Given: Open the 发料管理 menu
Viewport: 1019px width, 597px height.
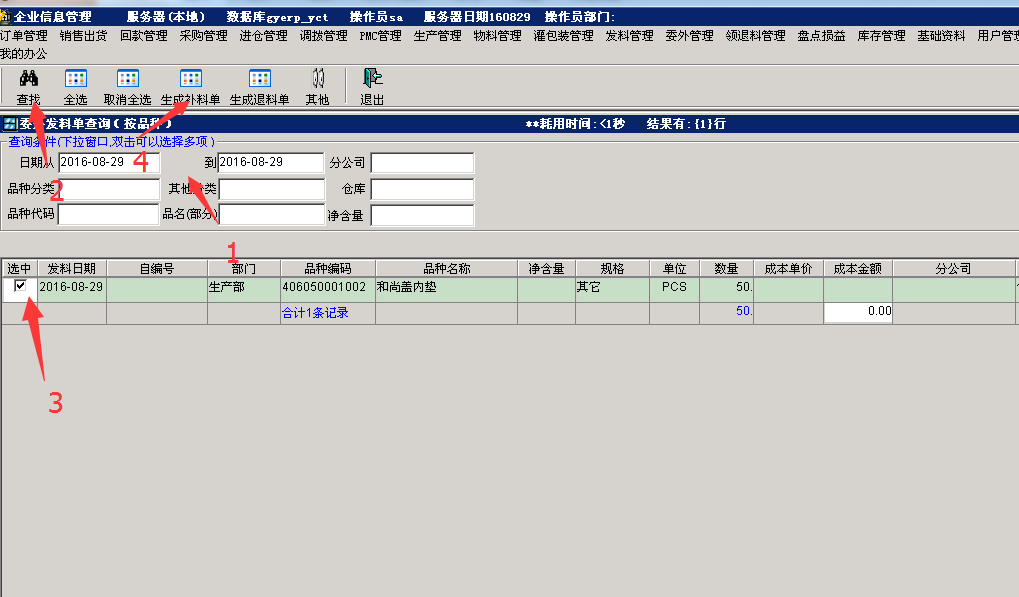Looking at the screenshot, I should (x=629, y=36).
